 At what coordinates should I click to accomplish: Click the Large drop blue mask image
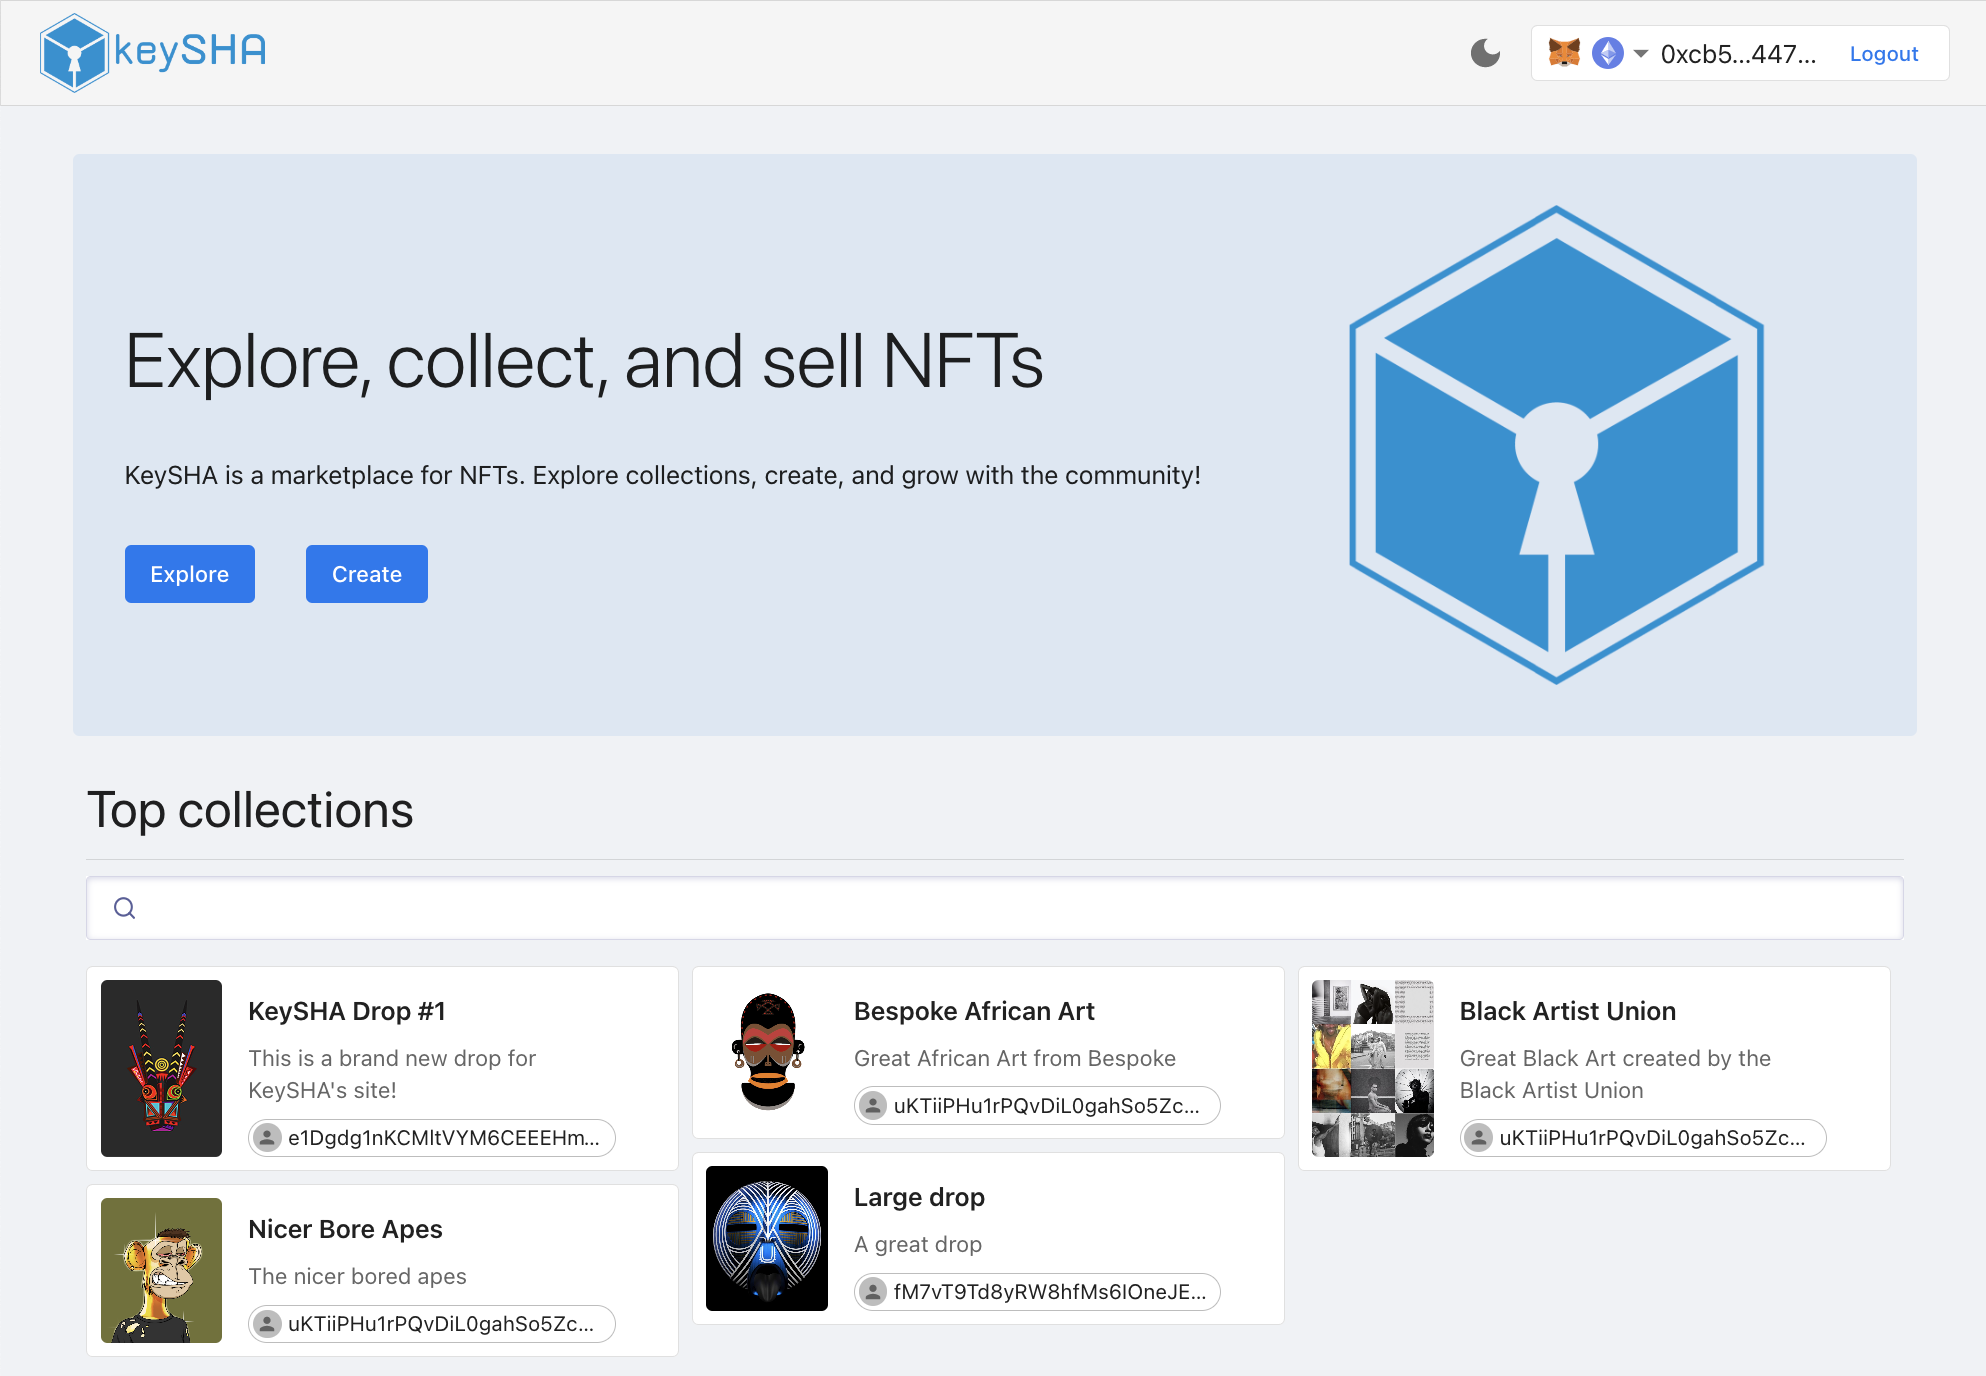tap(767, 1238)
